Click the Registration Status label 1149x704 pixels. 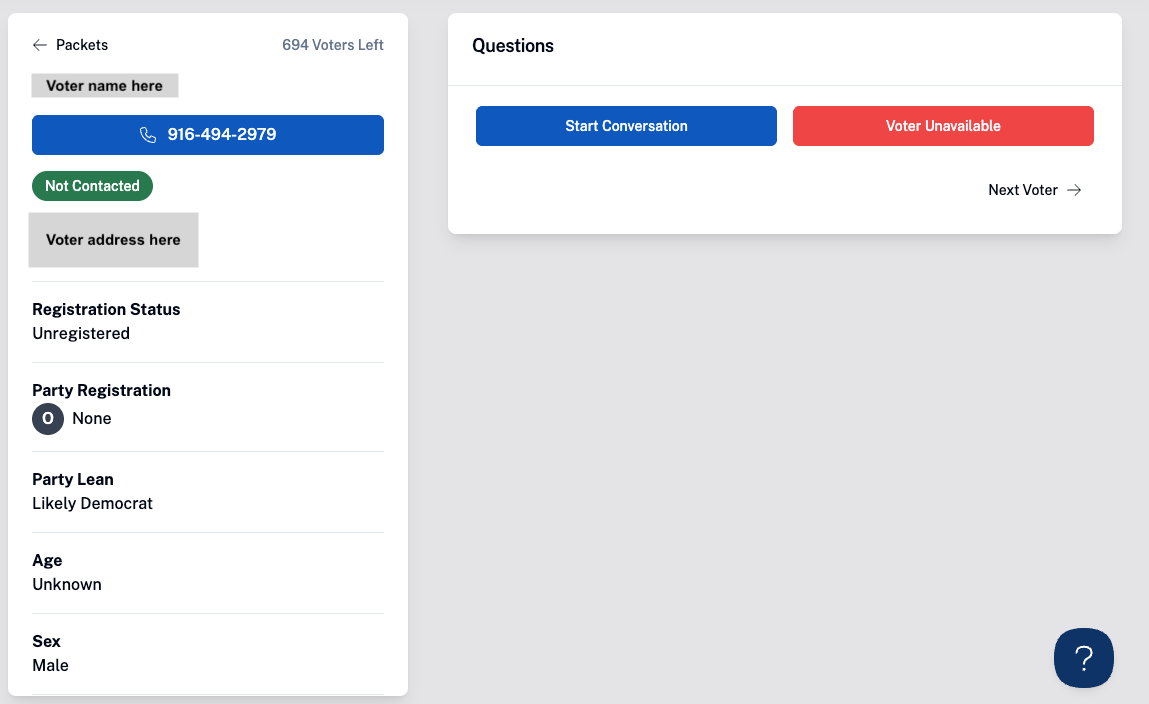pyautogui.click(x=106, y=309)
